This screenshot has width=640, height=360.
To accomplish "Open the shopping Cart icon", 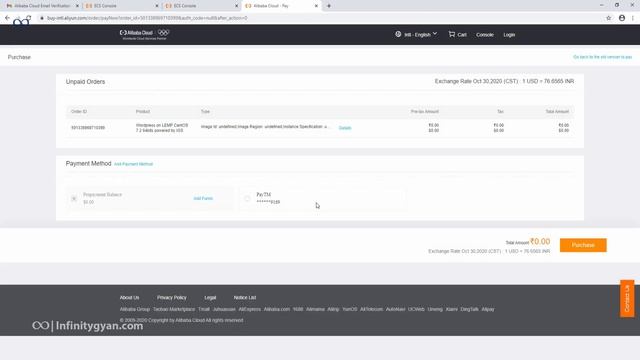I will (x=451, y=34).
